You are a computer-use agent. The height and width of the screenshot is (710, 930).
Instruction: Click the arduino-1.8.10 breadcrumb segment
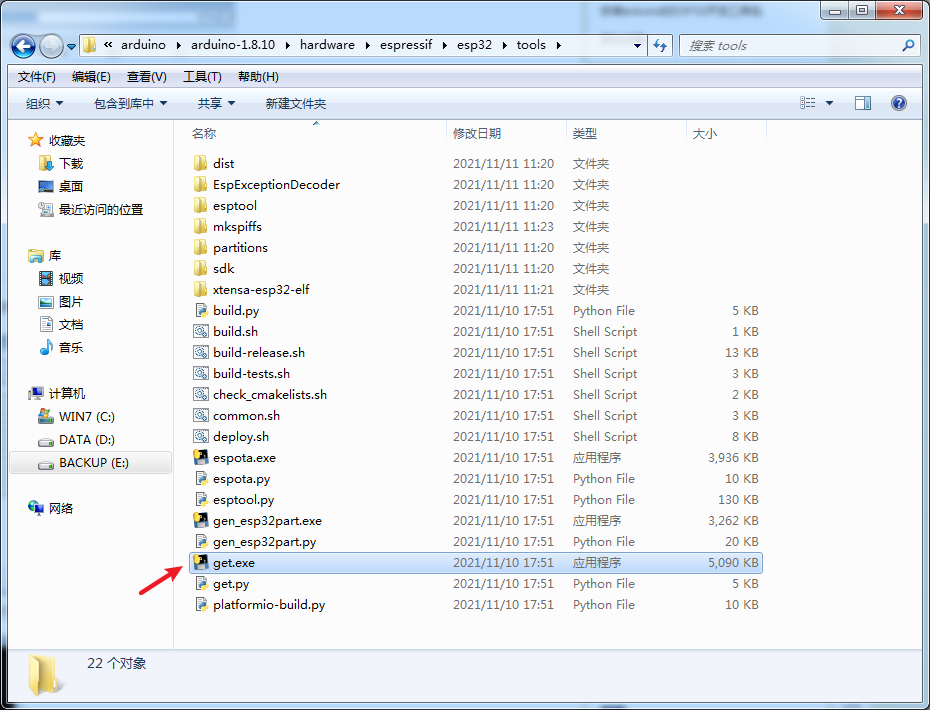tap(232, 45)
